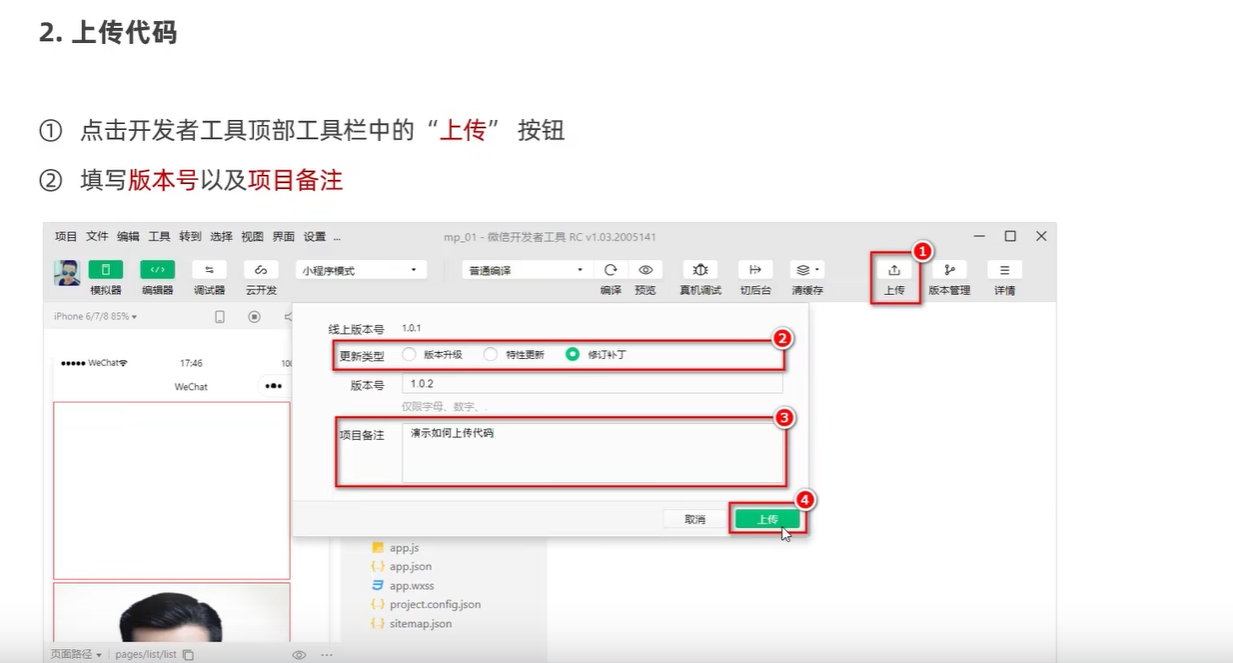Viewport: 1233px width, 663px height.
Task: Open 版本管理 version management icon
Action: pos(949,270)
